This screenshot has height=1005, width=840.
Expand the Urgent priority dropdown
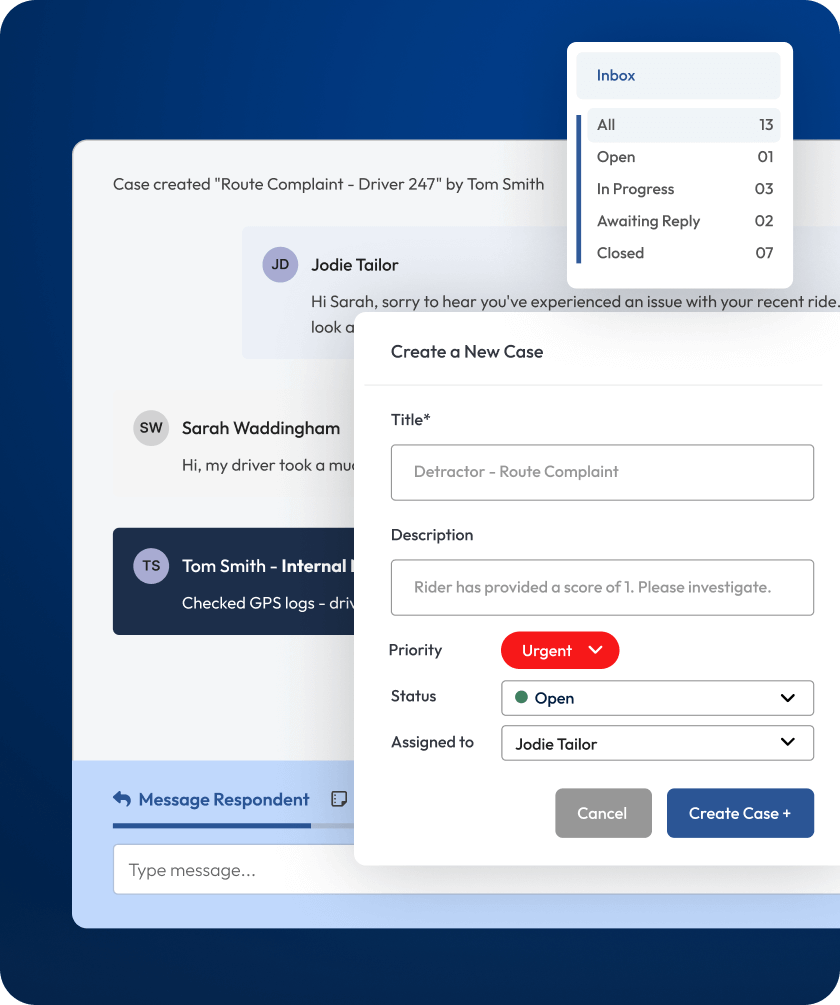(x=560, y=650)
